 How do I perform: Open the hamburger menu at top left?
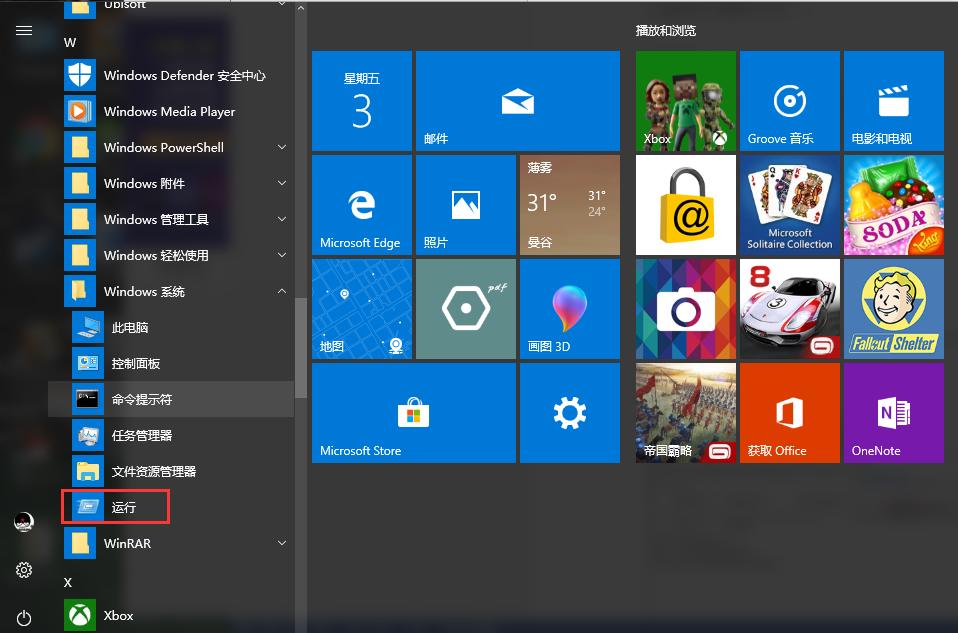click(x=24, y=31)
